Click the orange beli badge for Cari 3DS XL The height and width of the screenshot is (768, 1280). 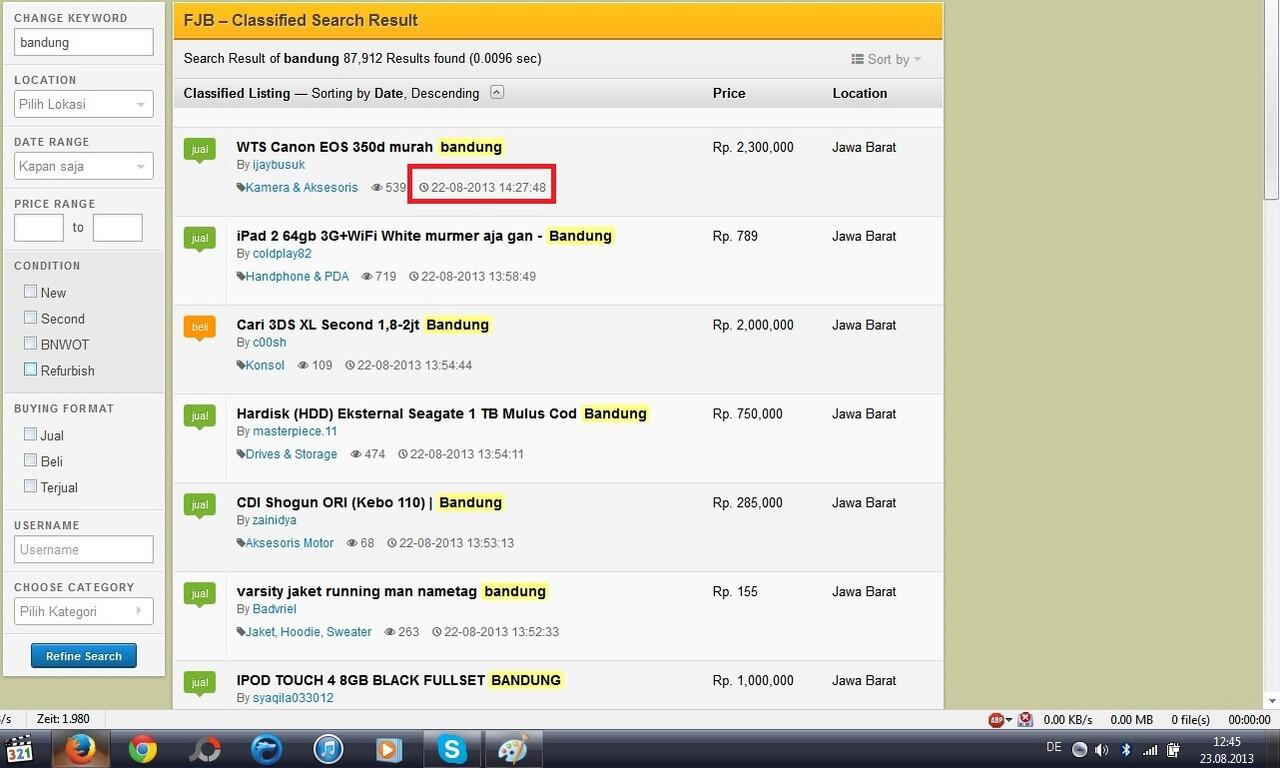(200, 328)
